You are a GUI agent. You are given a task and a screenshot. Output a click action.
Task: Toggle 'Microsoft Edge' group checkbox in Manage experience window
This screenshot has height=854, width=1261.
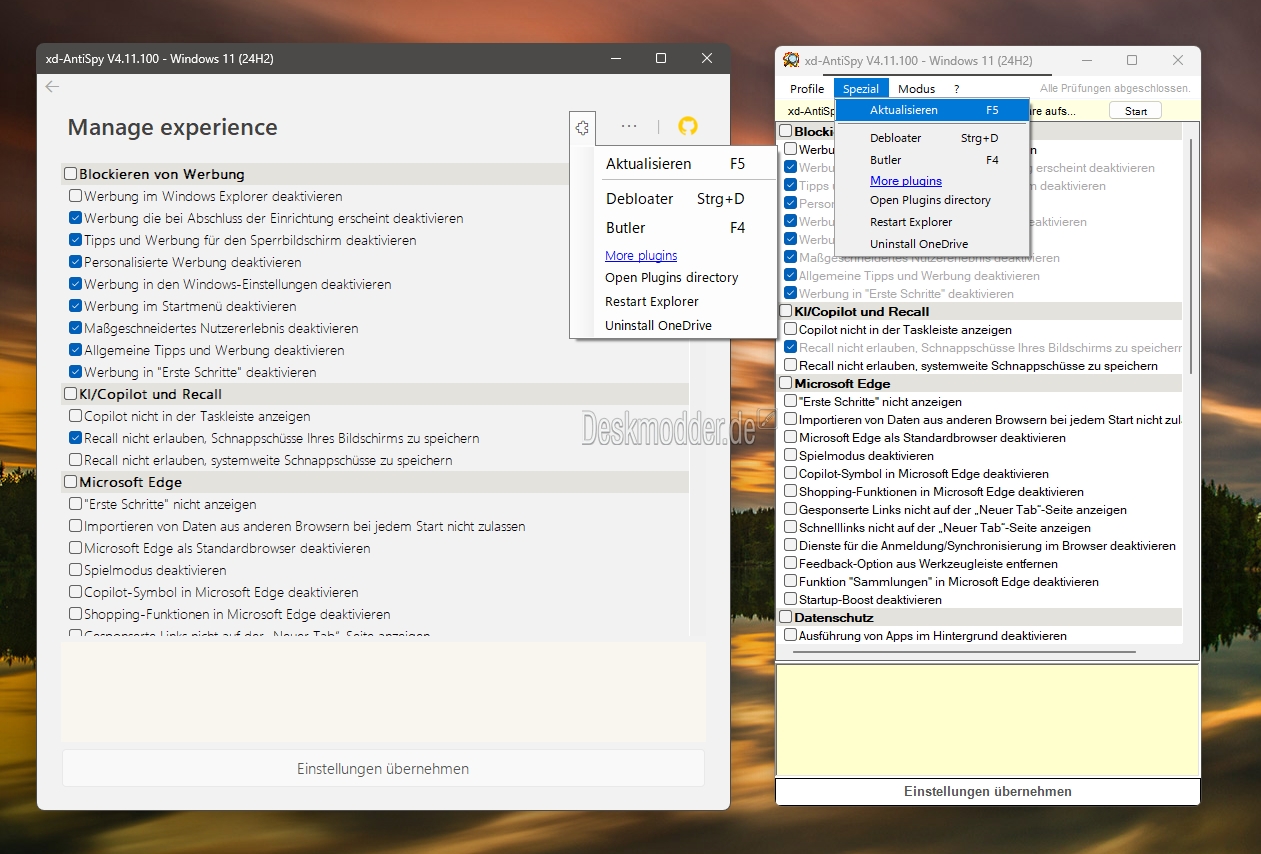click(71, 482)
